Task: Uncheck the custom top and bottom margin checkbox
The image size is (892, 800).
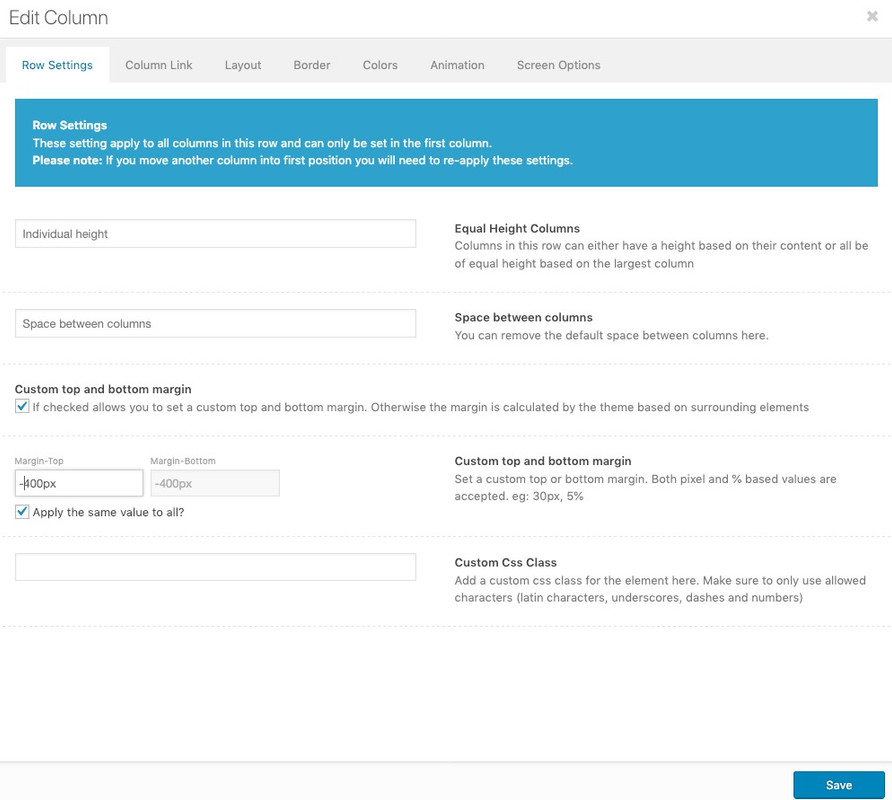Action: [22, 406]
